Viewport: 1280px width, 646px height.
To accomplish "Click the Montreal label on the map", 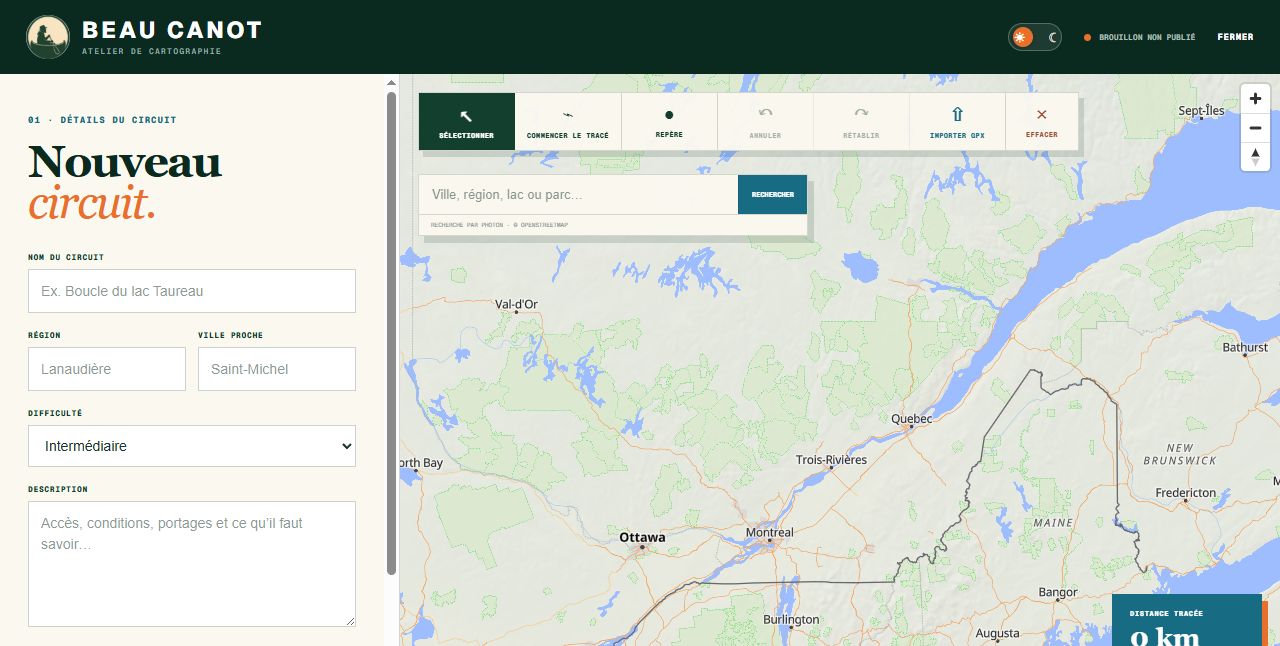I will (770, 532).
